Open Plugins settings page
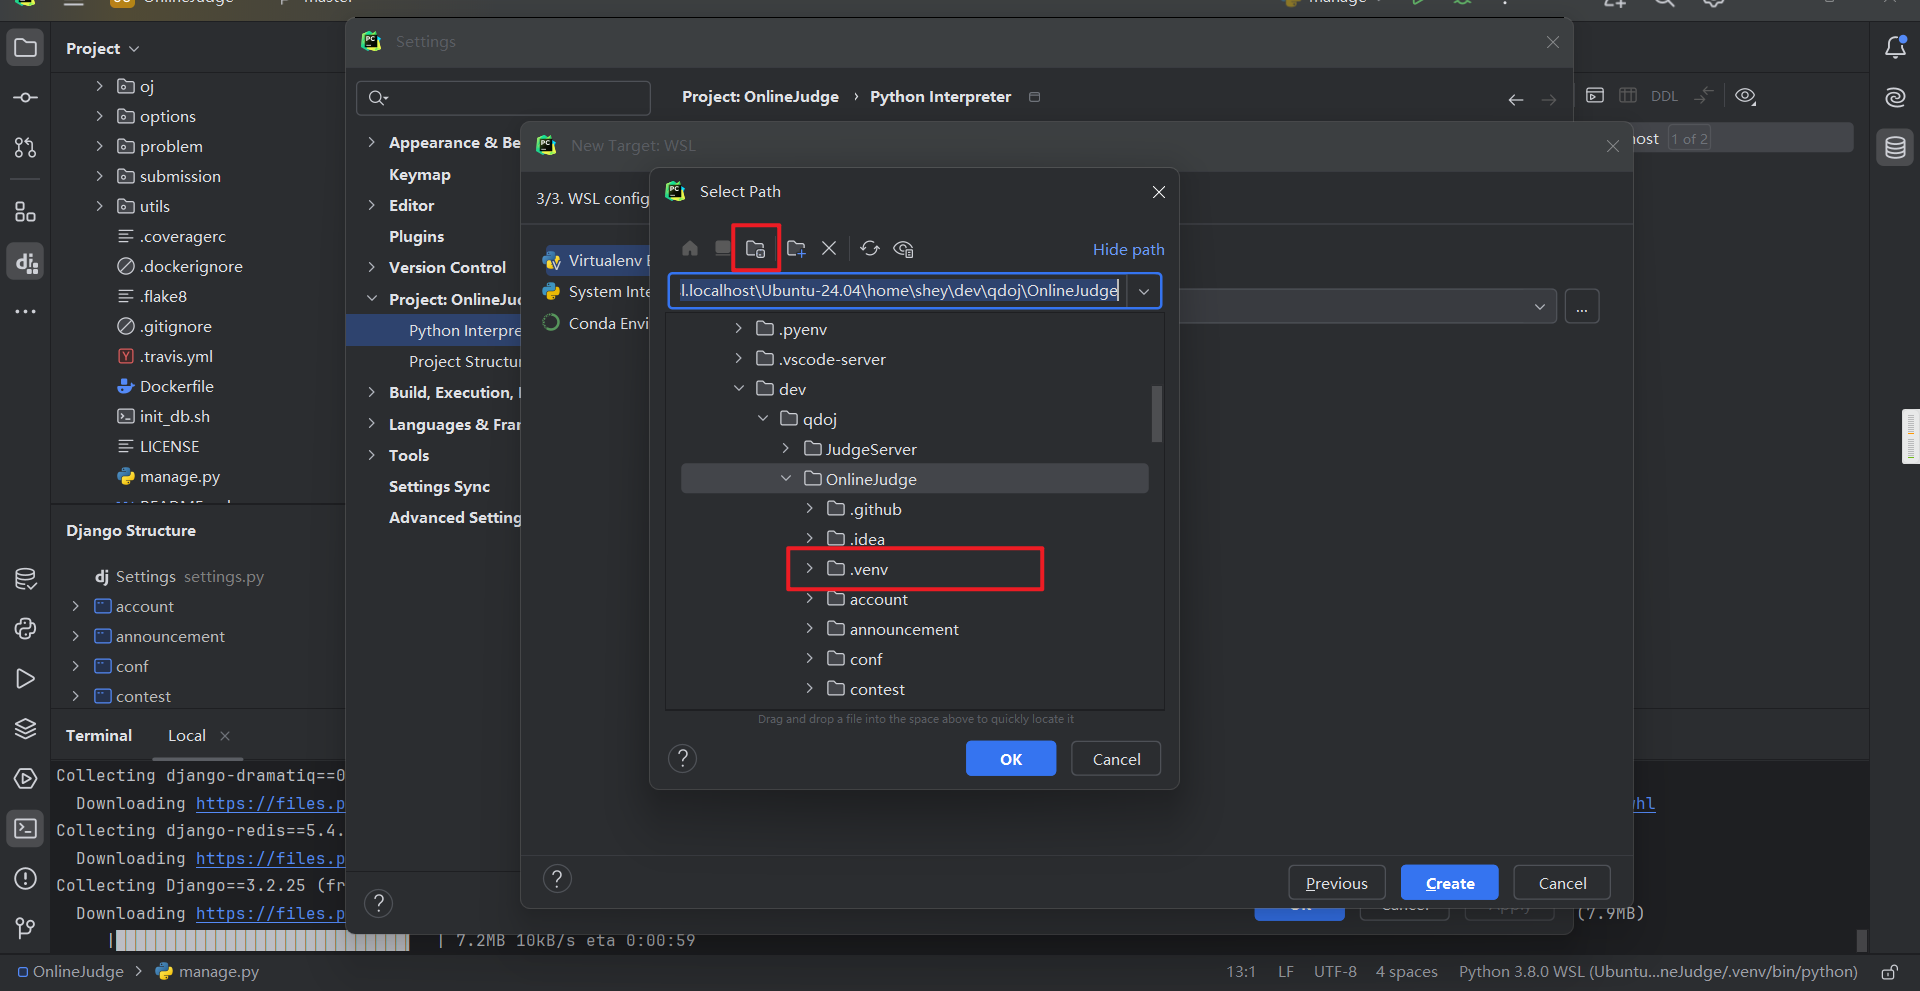The image size is (1920, 991). [417, 236]
